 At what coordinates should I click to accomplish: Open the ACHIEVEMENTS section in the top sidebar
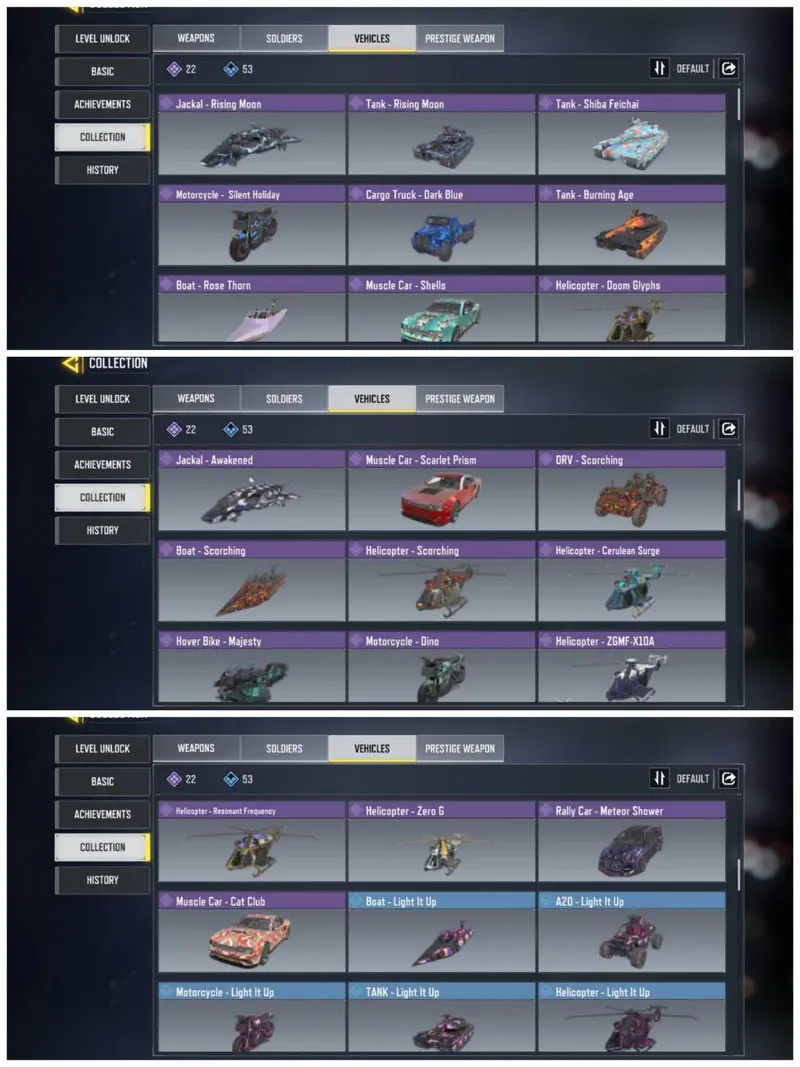coord(102,104)
